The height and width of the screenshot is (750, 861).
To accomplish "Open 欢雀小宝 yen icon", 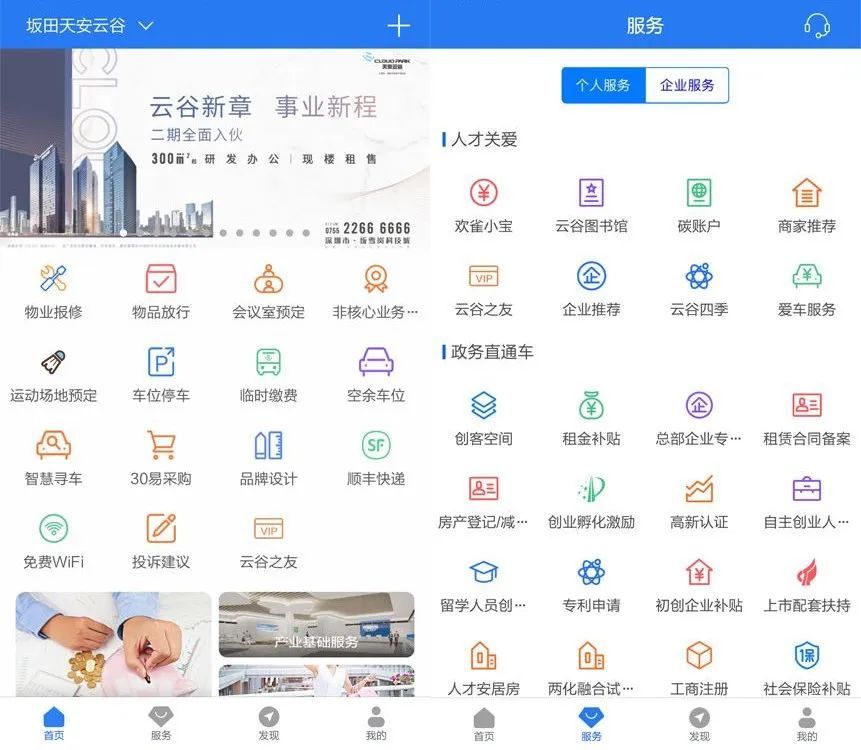I will tap(484, 192).
